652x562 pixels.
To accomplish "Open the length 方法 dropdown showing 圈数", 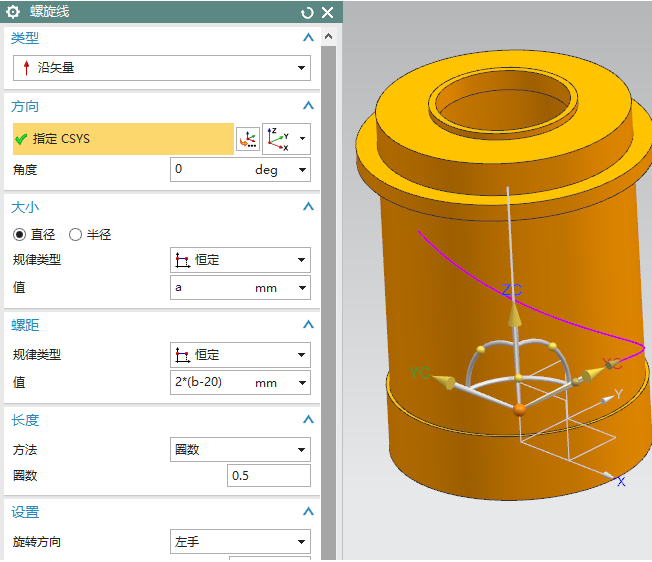I will [240, 450].
